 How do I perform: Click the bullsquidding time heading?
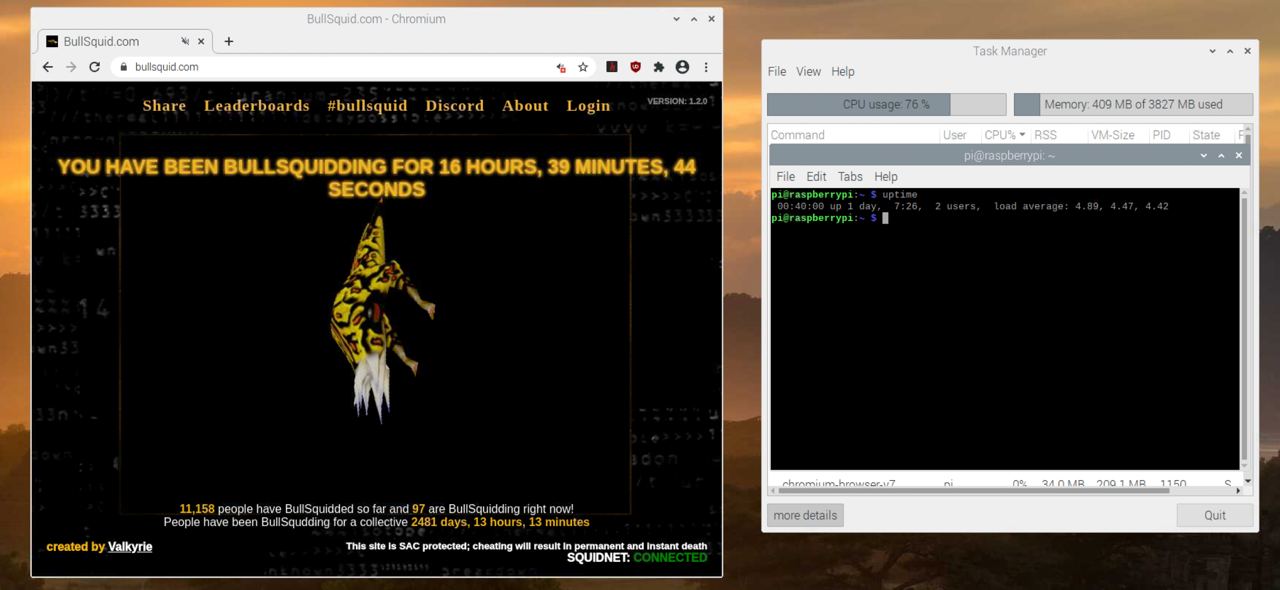[376, 178]
